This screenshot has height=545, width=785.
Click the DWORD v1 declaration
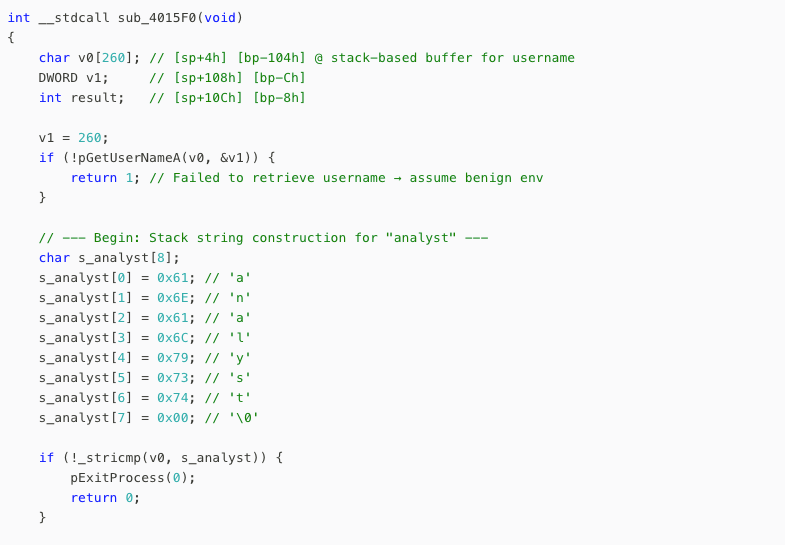73,78
